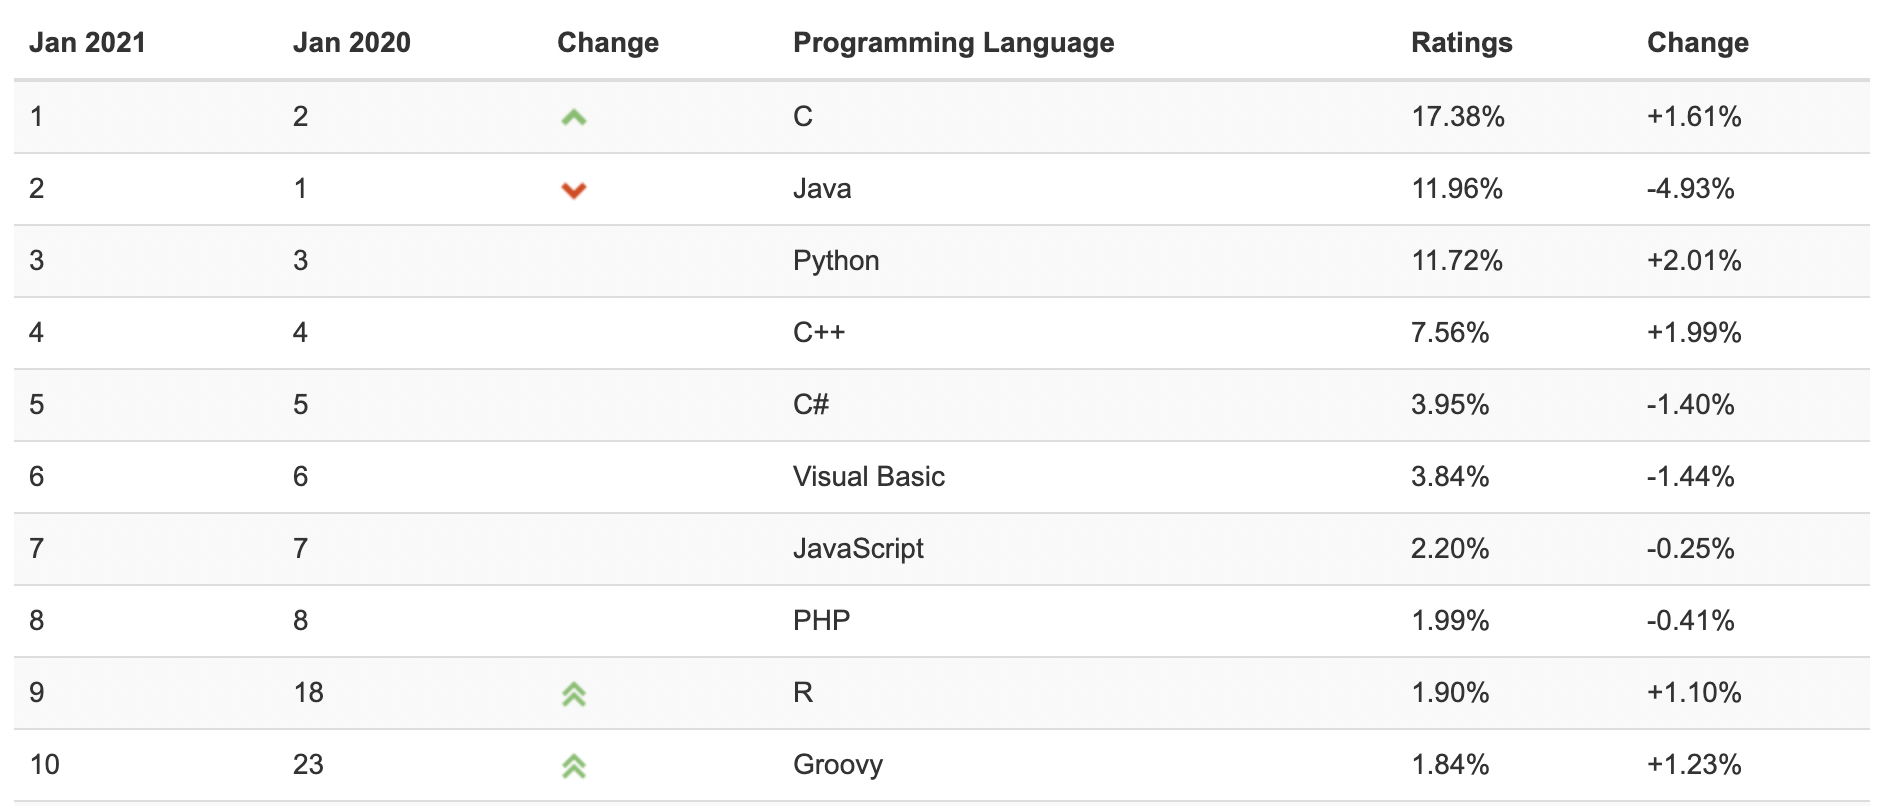Click the +1.23% change value
1886x806 pixels.
pos(1694,764)
